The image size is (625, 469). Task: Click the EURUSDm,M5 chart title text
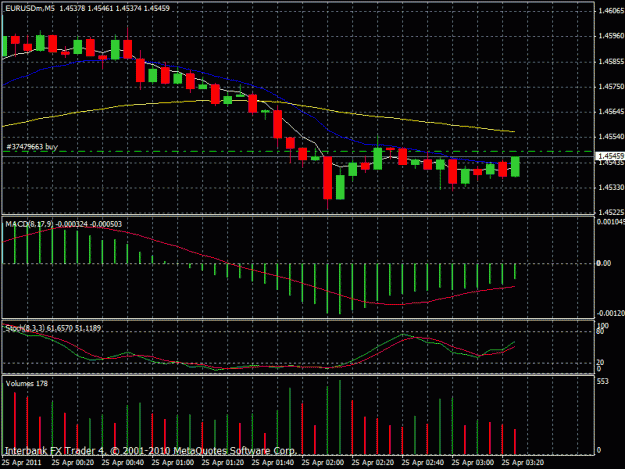pos(30,8)
